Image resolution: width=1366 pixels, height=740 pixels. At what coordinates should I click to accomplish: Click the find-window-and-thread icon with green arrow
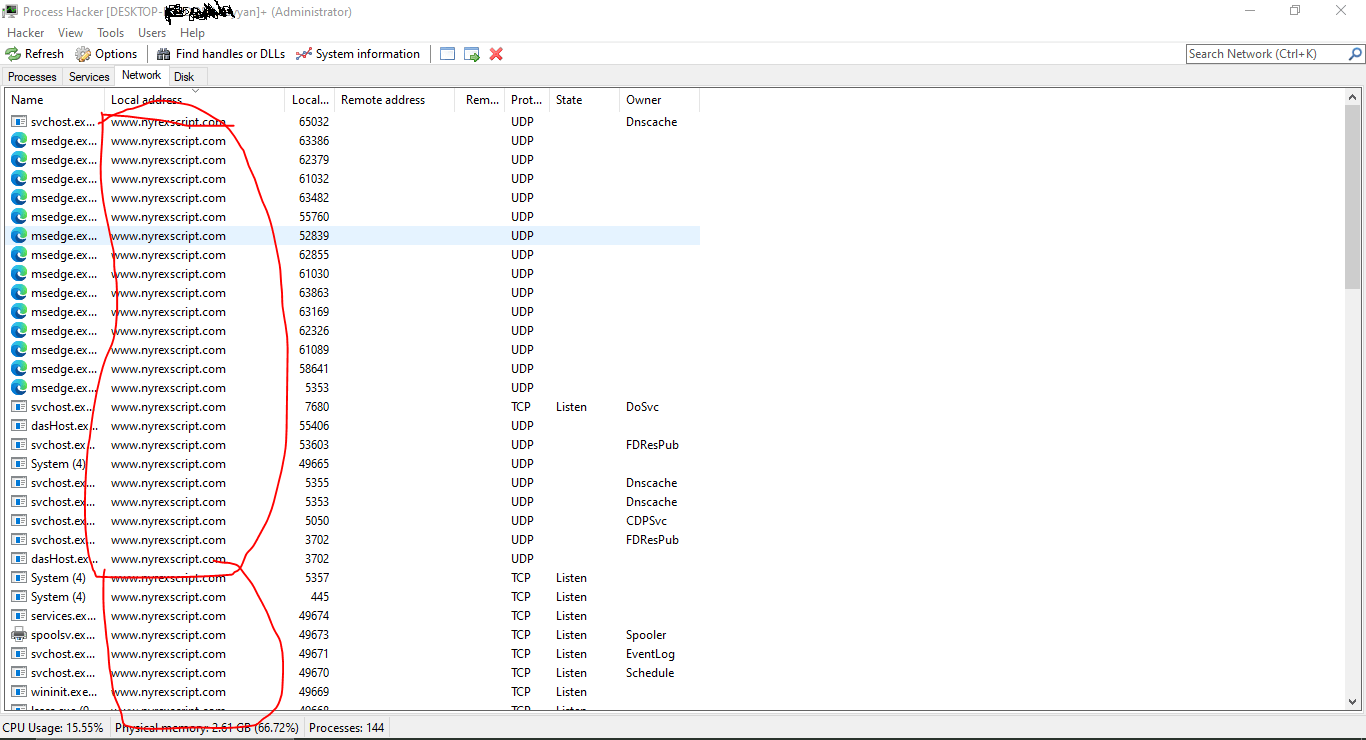[x=472, y=54]
